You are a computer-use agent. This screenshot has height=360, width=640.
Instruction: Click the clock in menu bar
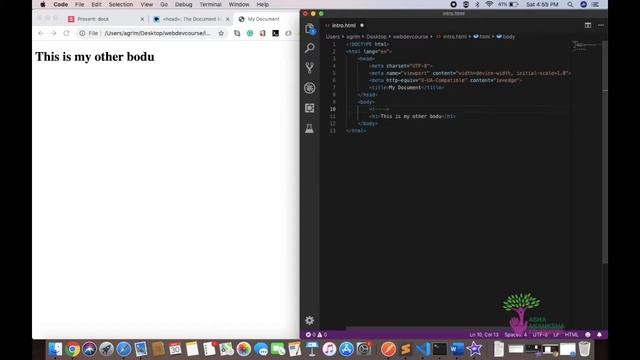(x=542, y=4)
